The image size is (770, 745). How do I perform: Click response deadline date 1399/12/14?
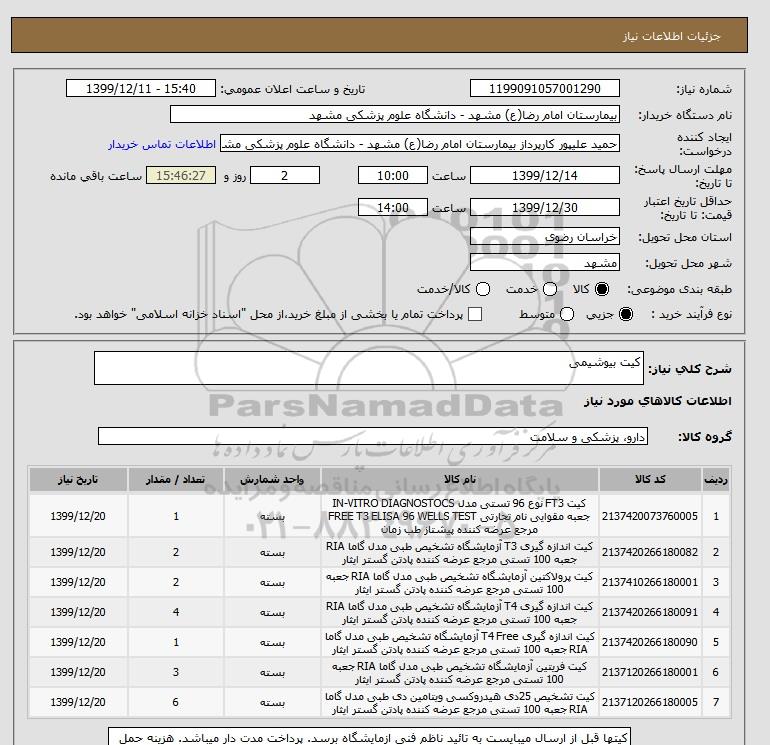point(545,175)
